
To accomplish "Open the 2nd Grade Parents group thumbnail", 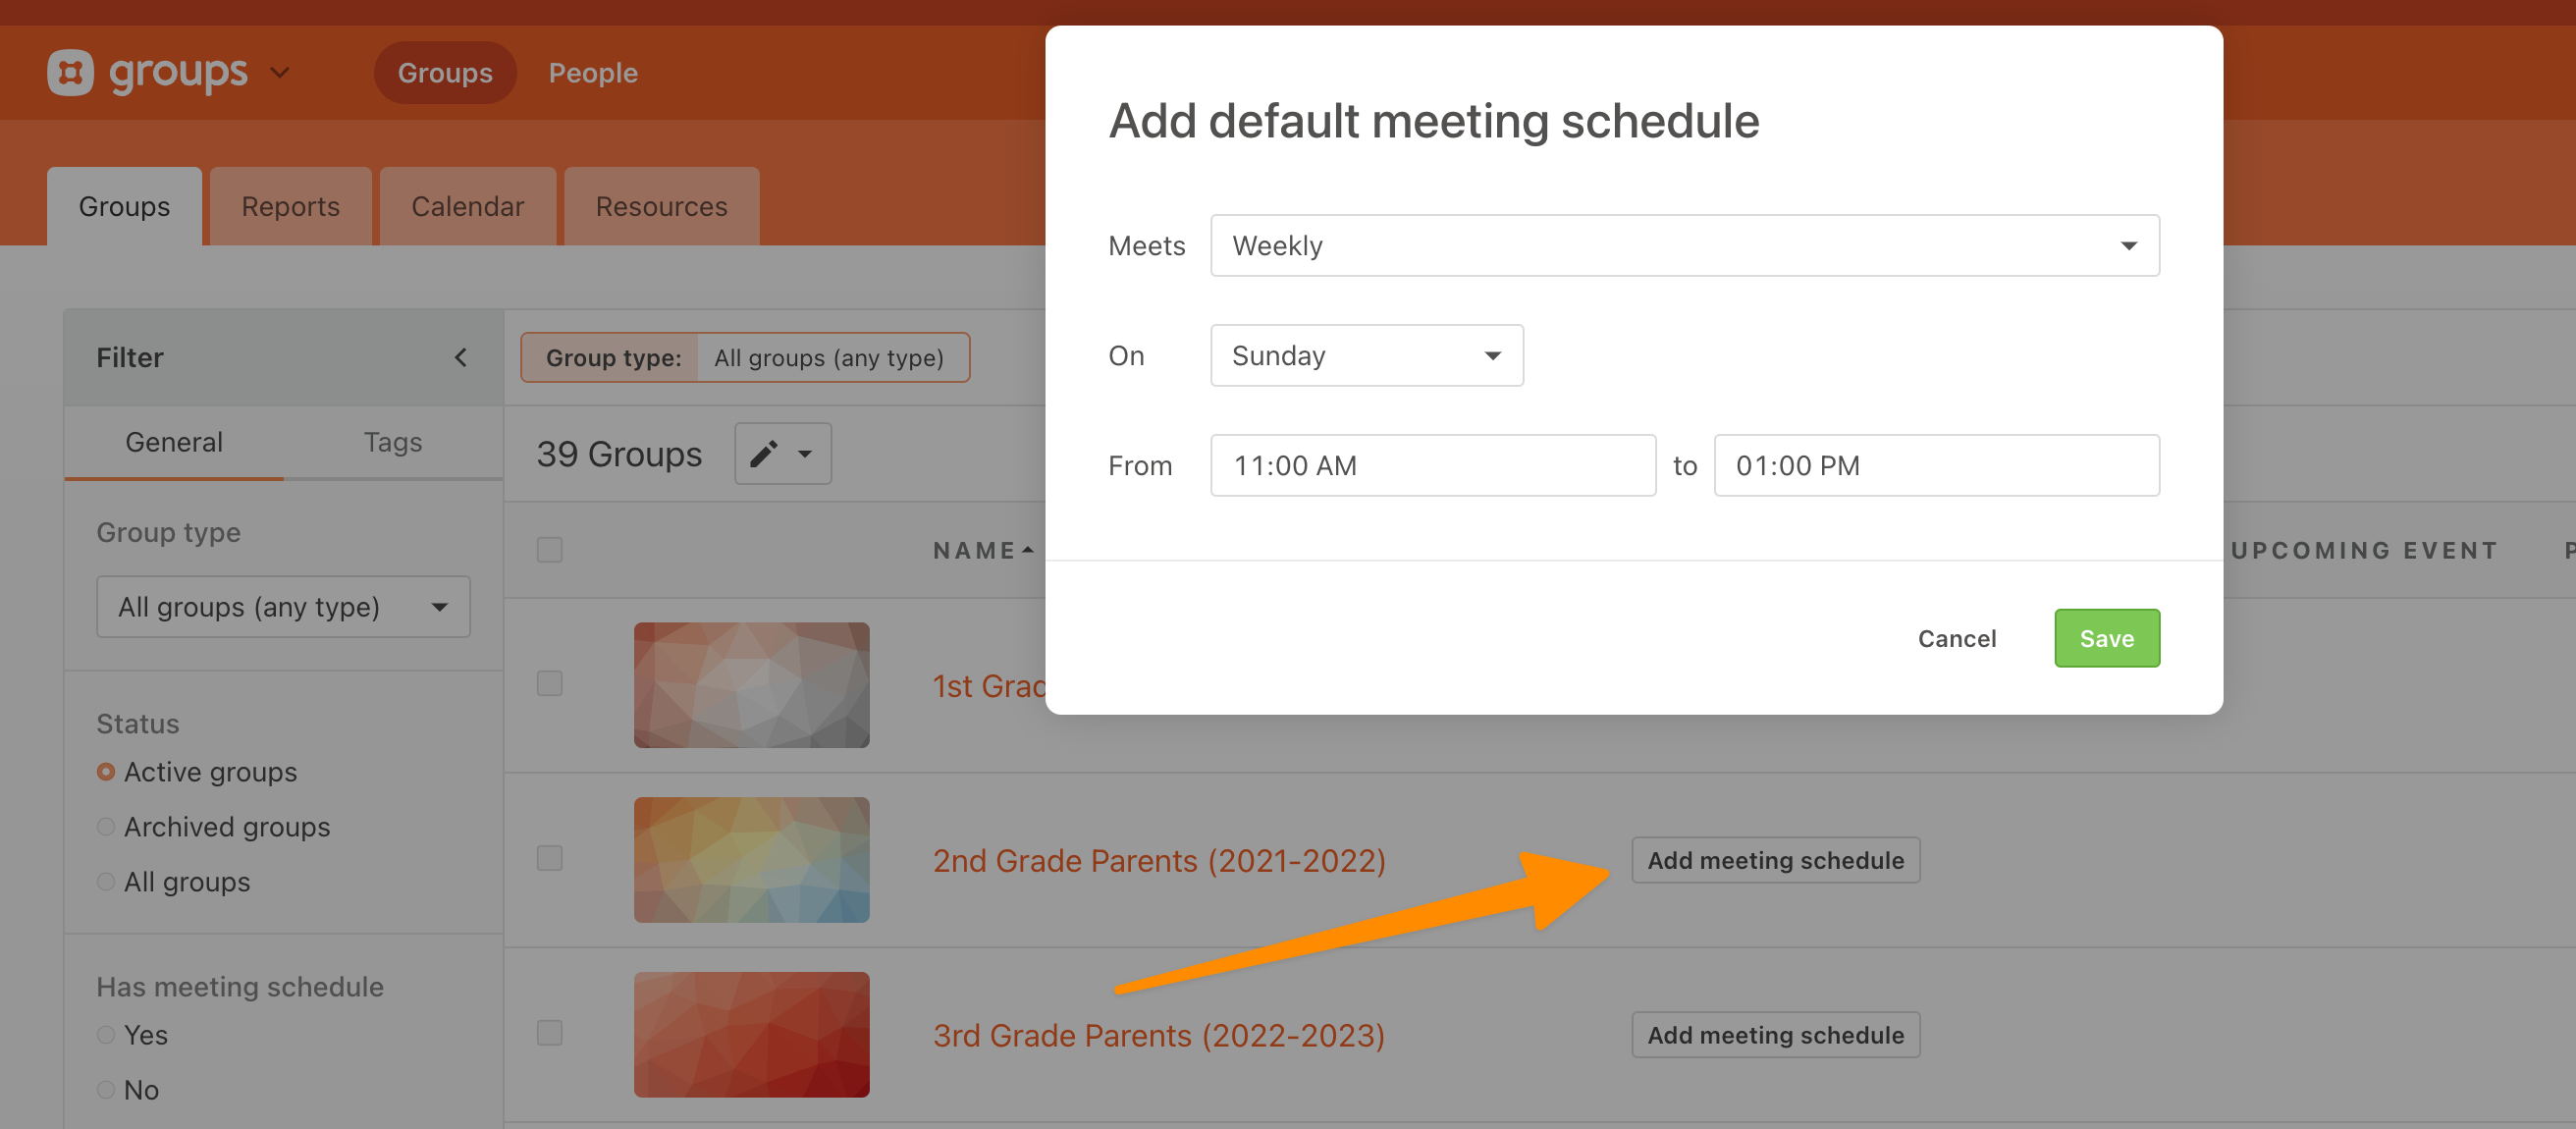I will [751, 860].
